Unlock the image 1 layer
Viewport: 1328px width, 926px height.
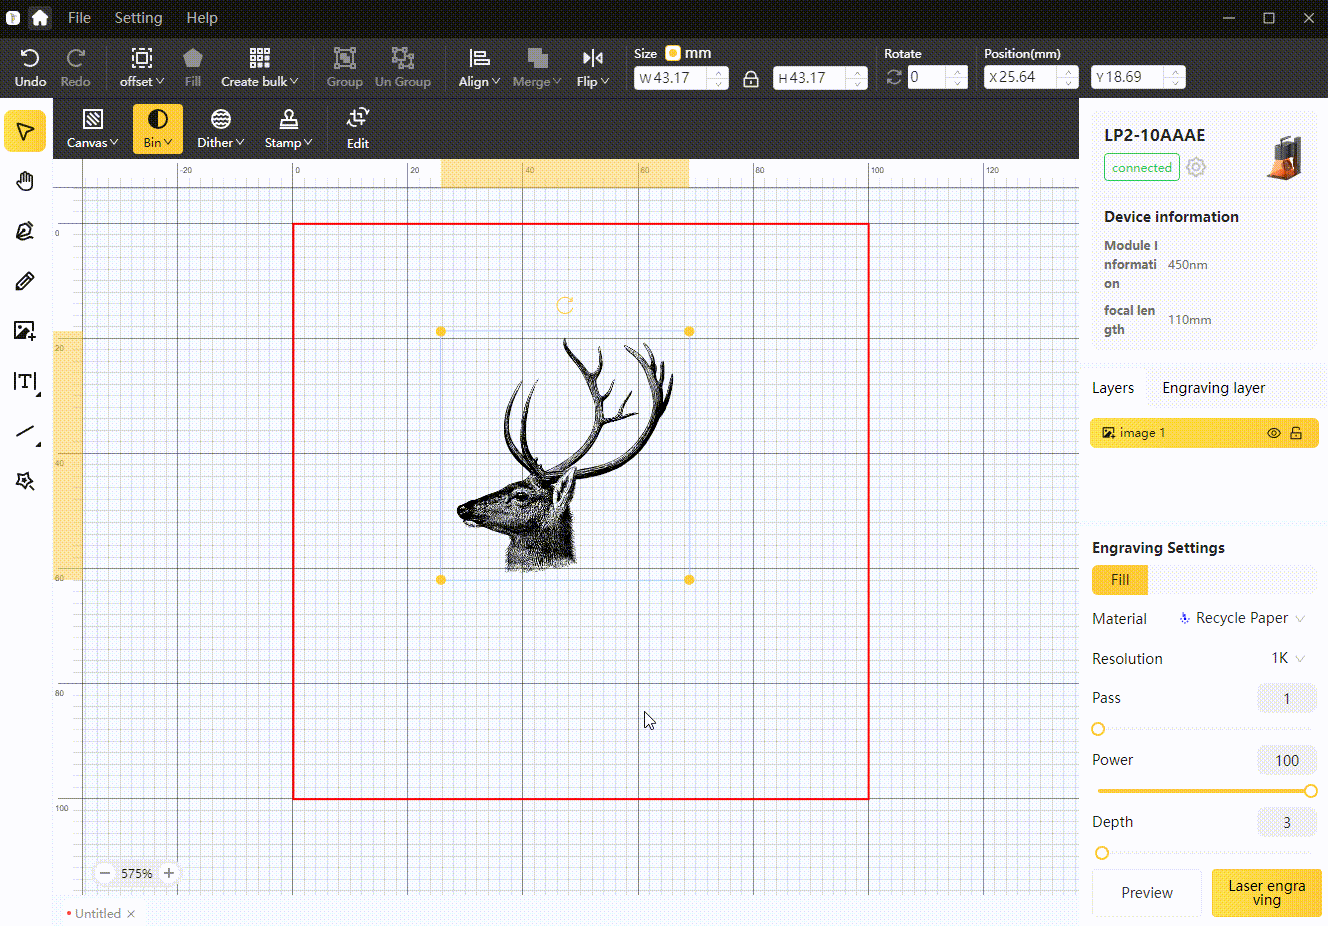pyautogui.click(x=1298, y=432)
